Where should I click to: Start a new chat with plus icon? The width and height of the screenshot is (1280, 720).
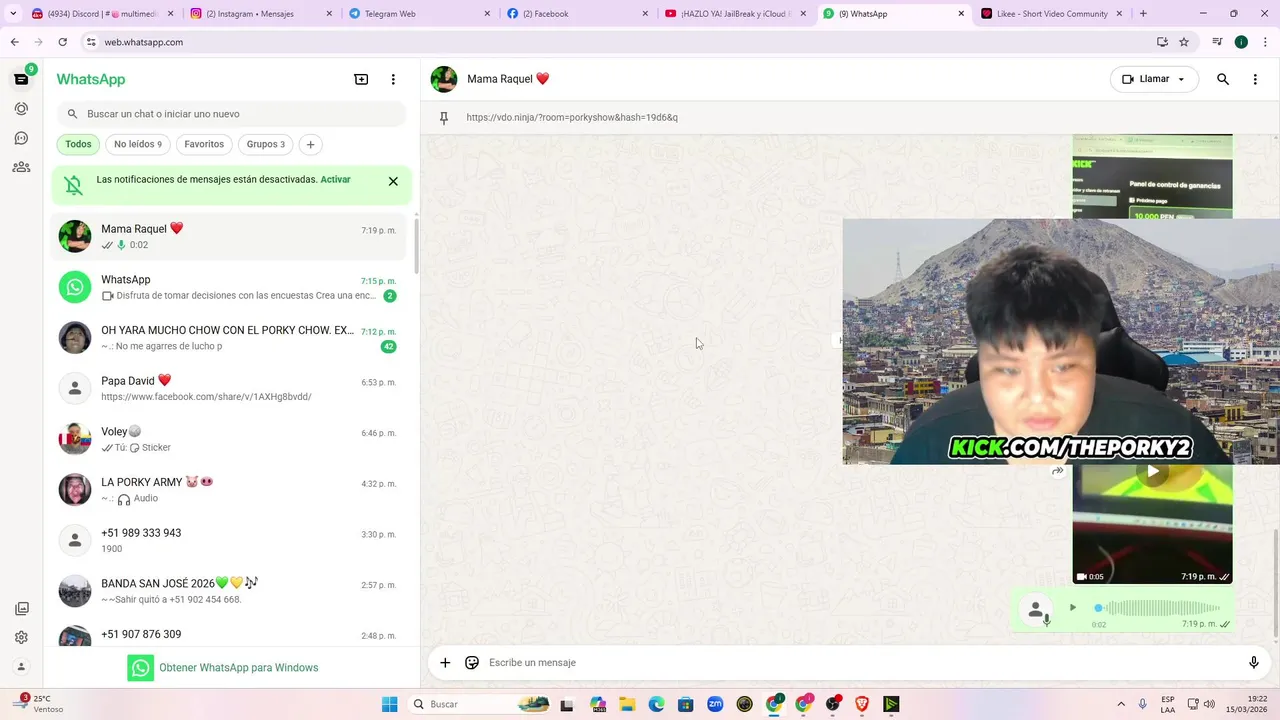361,79
